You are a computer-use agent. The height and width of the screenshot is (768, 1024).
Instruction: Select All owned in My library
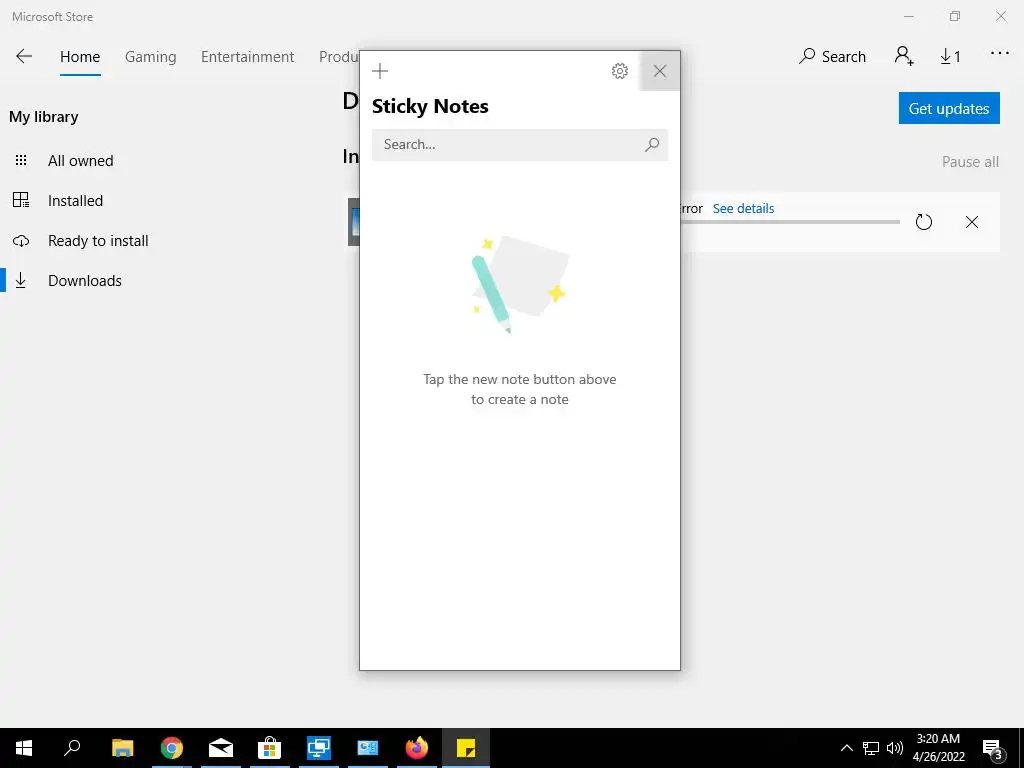click(80, 161)
